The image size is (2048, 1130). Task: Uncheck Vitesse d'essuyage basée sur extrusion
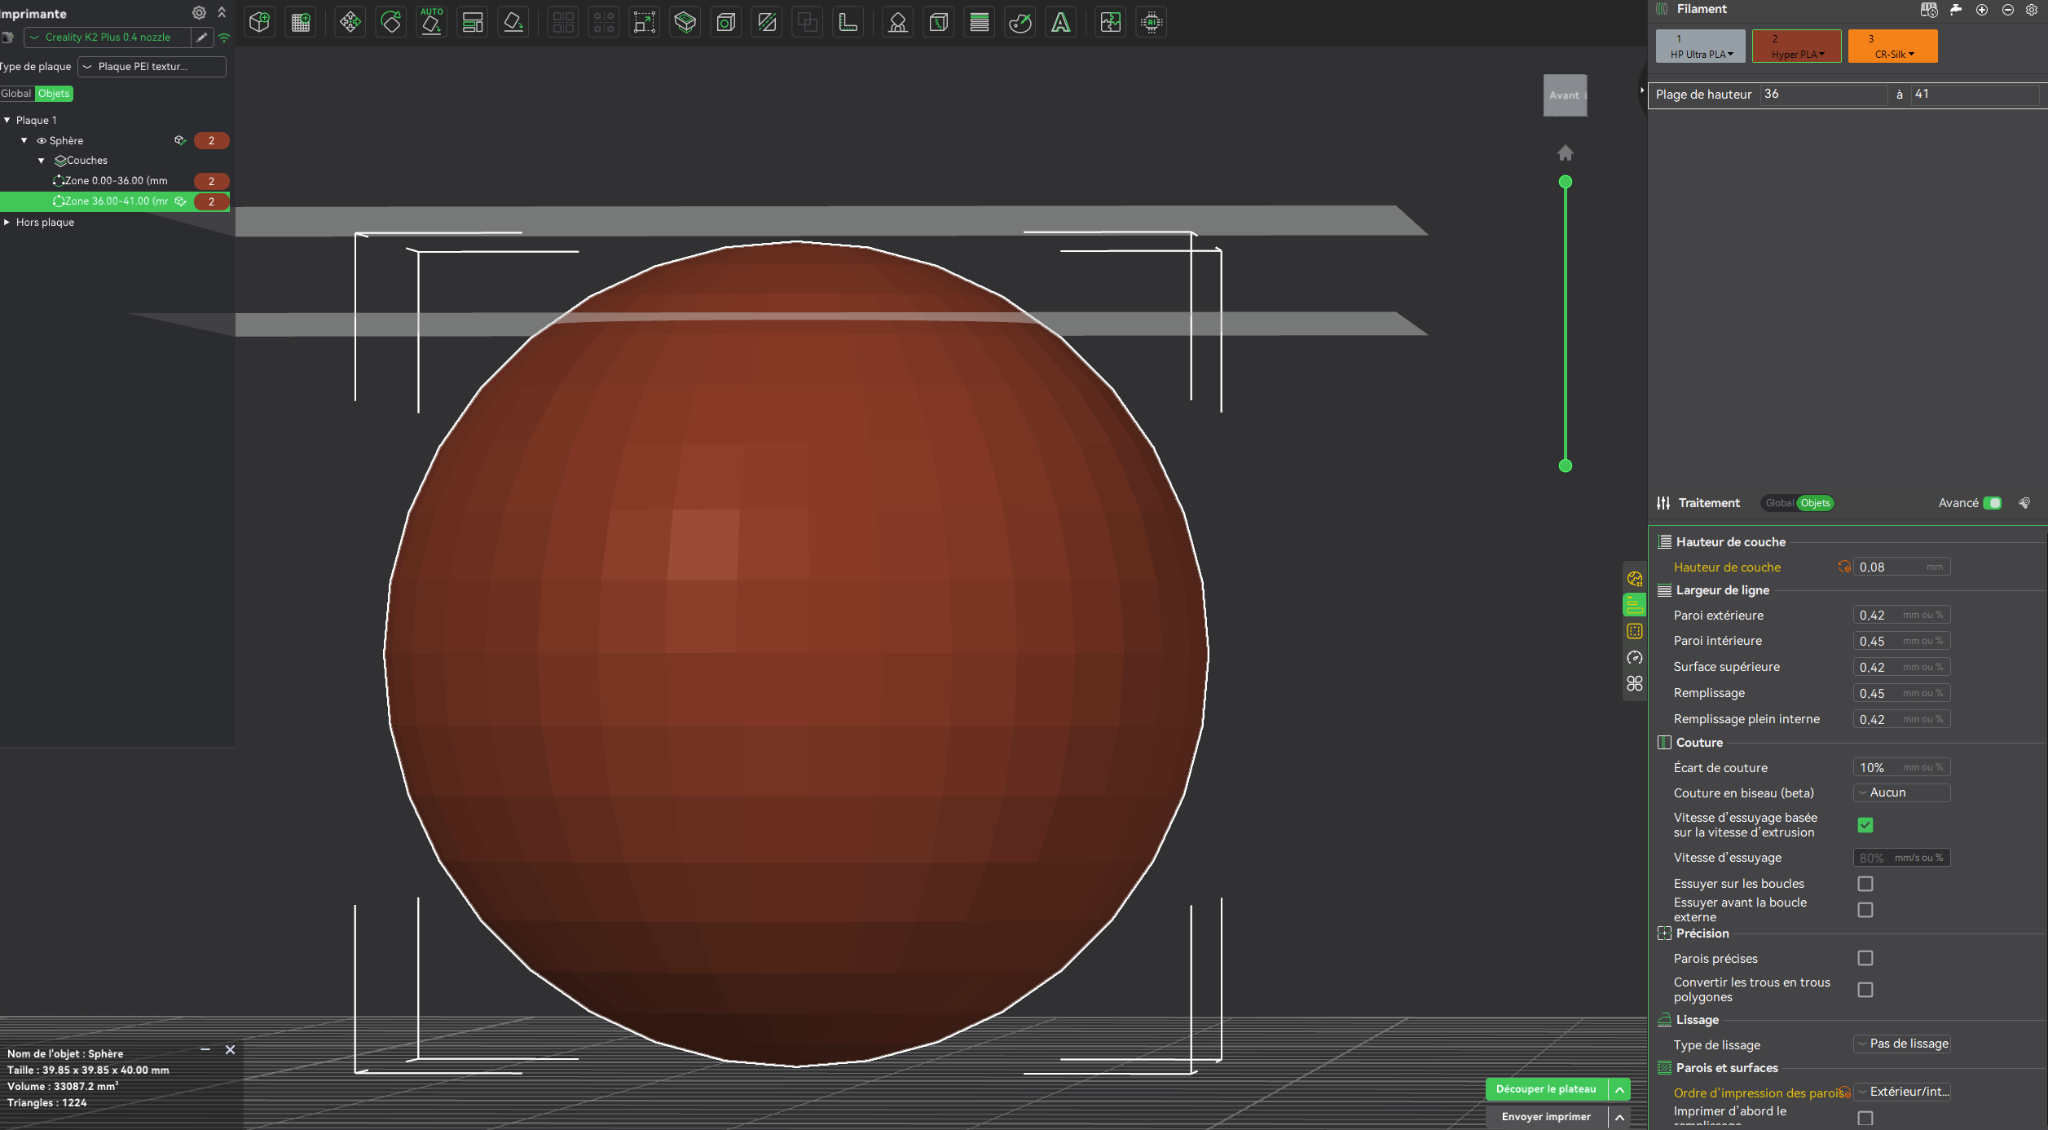1865,825
